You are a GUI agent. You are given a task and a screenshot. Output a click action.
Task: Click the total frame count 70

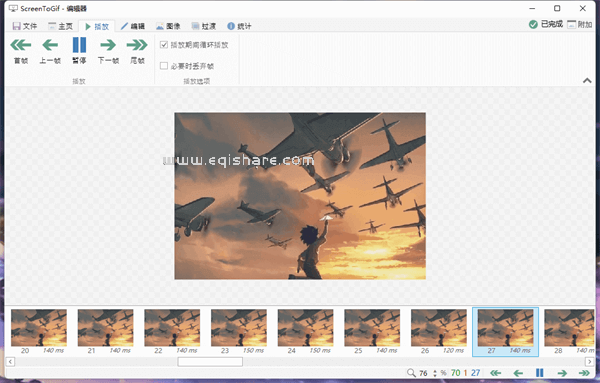pos(455,373)
